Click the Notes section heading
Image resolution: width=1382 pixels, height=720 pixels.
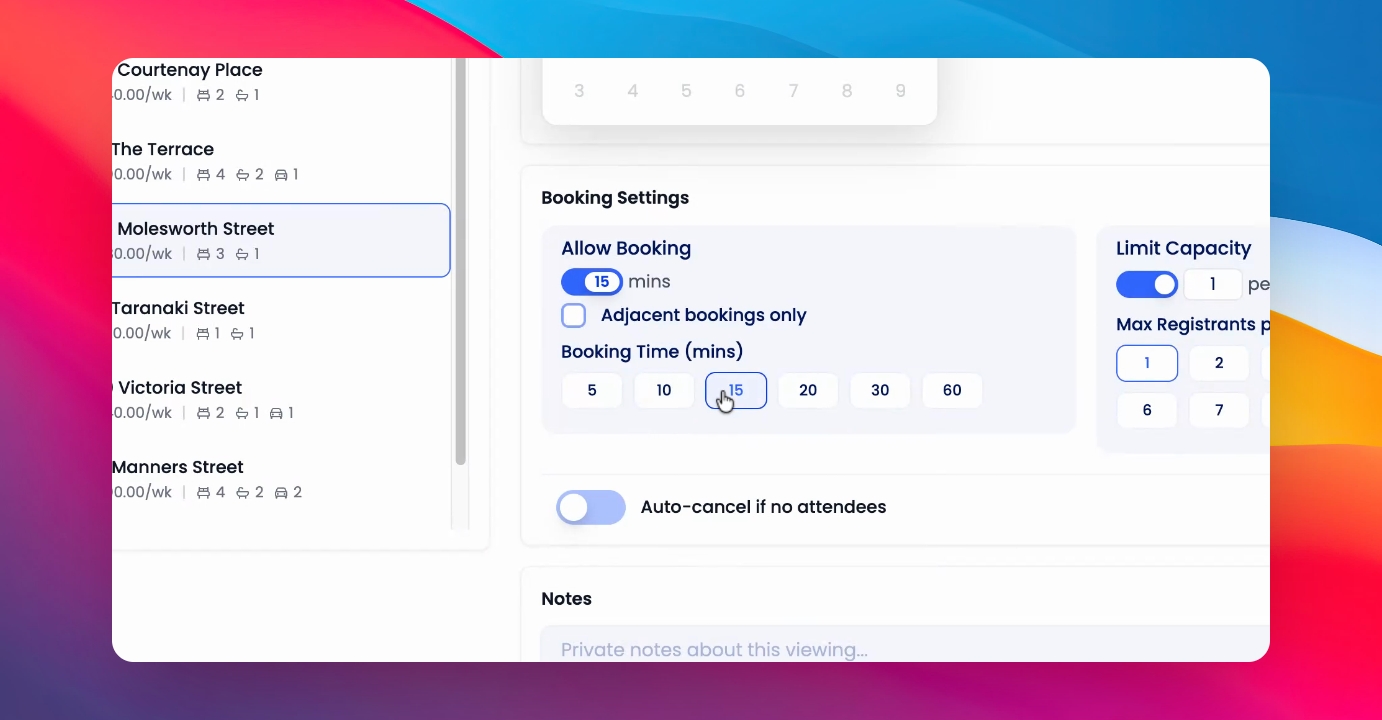tap(567, 599)
